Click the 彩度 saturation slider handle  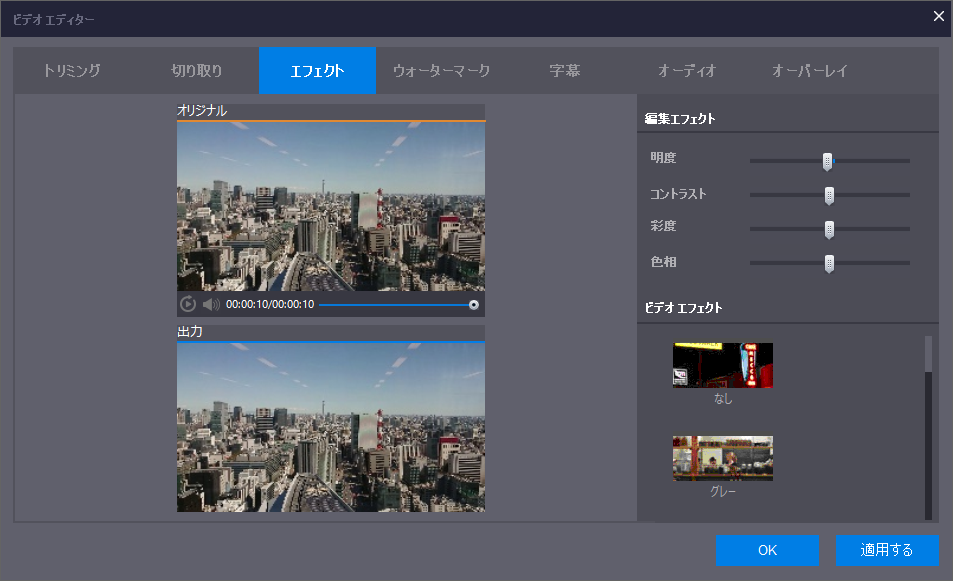tap(829, 229)
